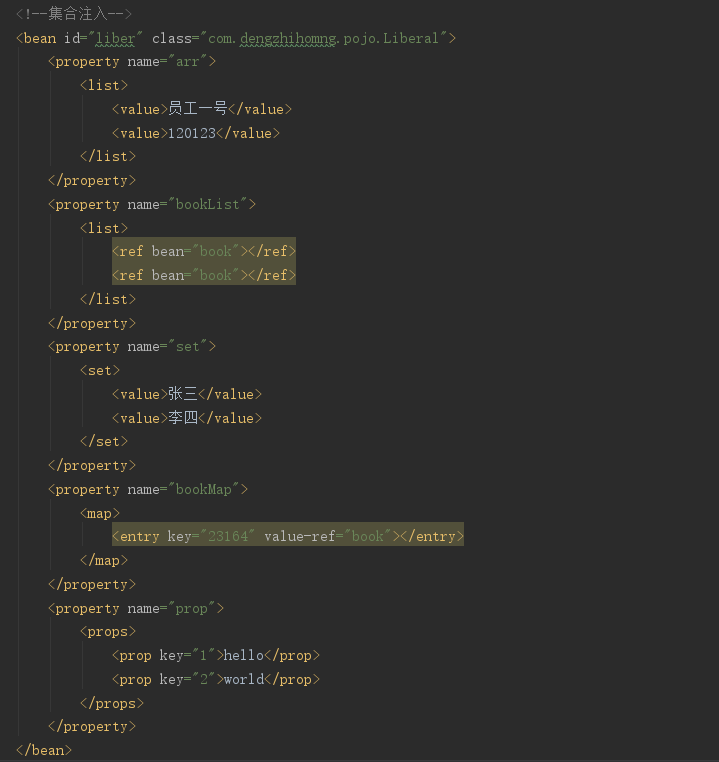The width and height of the screenshot is (719, 762).
Task: Click the value text 员工一号
Action: coord(198,109)
